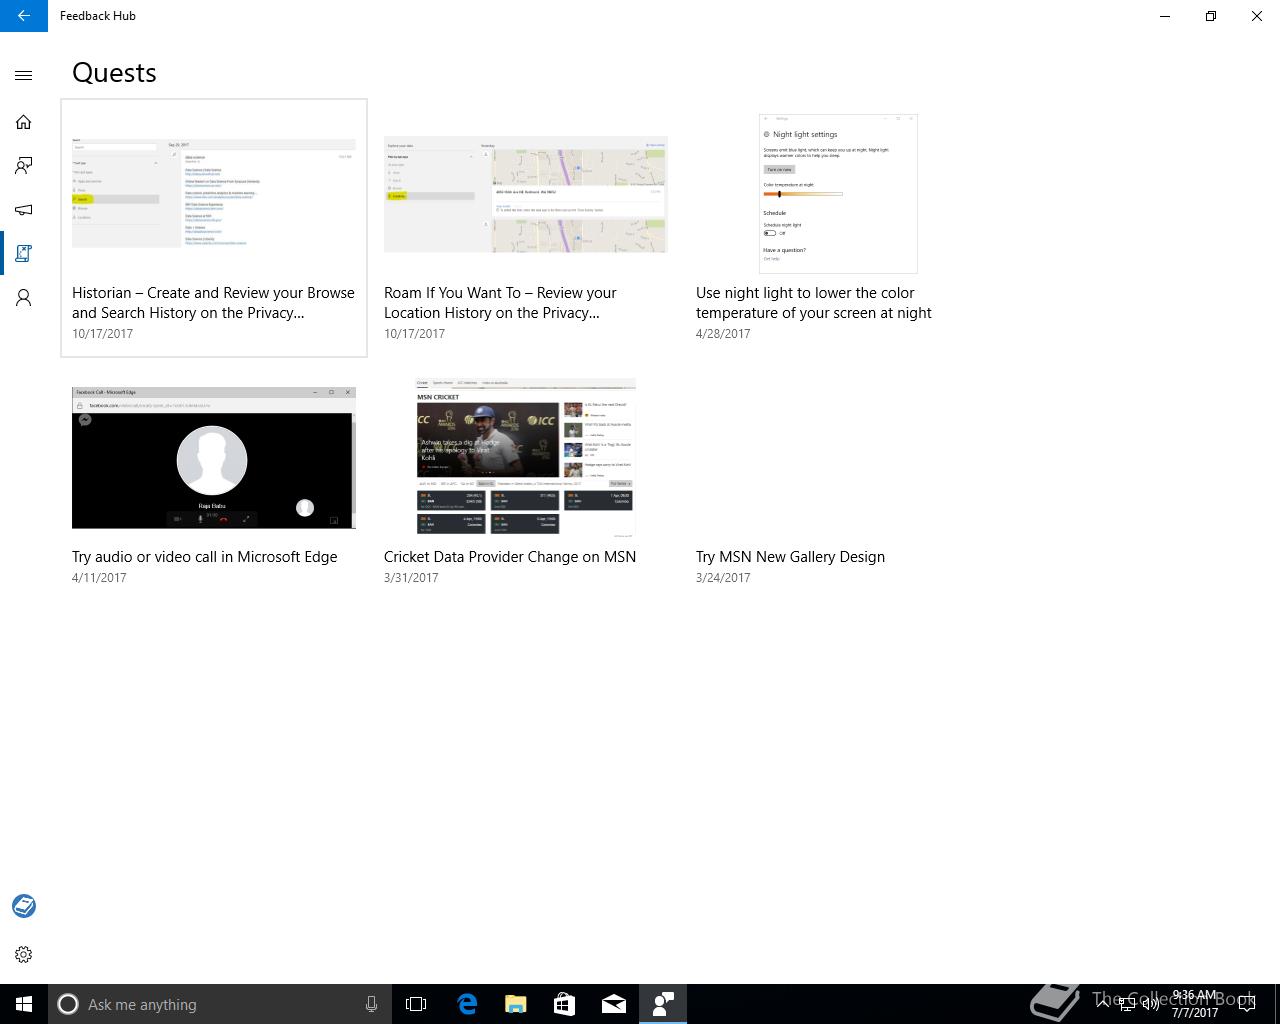1280x1024 pixels.
Task: Open the Feedback section icon
Action: point(24,166)
